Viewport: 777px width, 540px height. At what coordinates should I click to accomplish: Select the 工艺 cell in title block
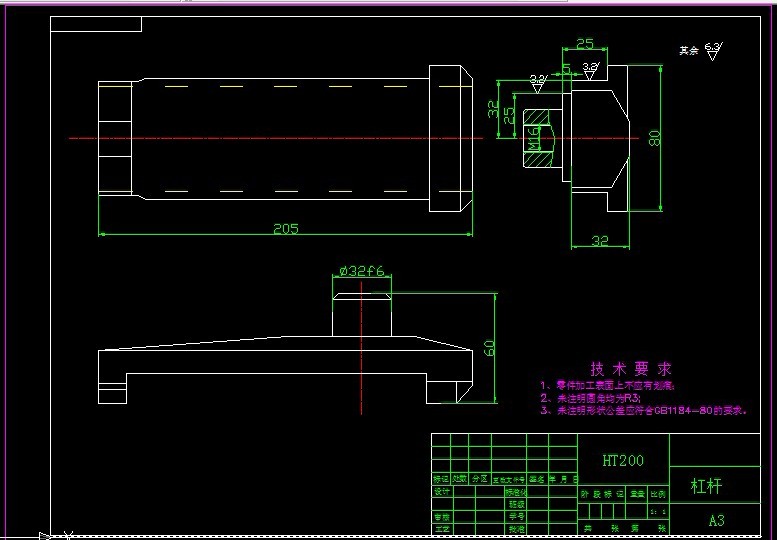(442, 529)
